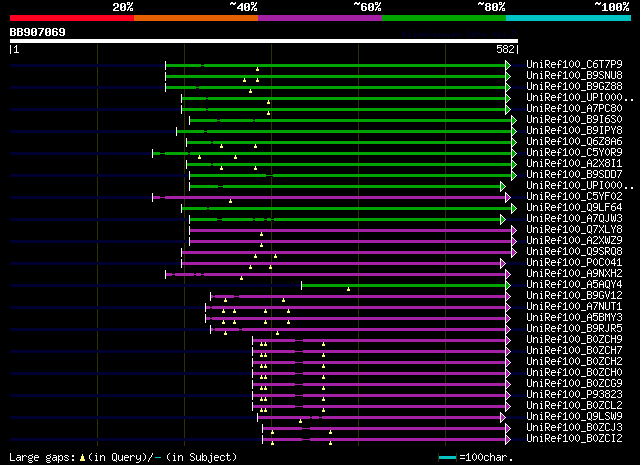Select the BB907069 query name
The width and height of the screenshot is (640, 465).
pos(38,32)
